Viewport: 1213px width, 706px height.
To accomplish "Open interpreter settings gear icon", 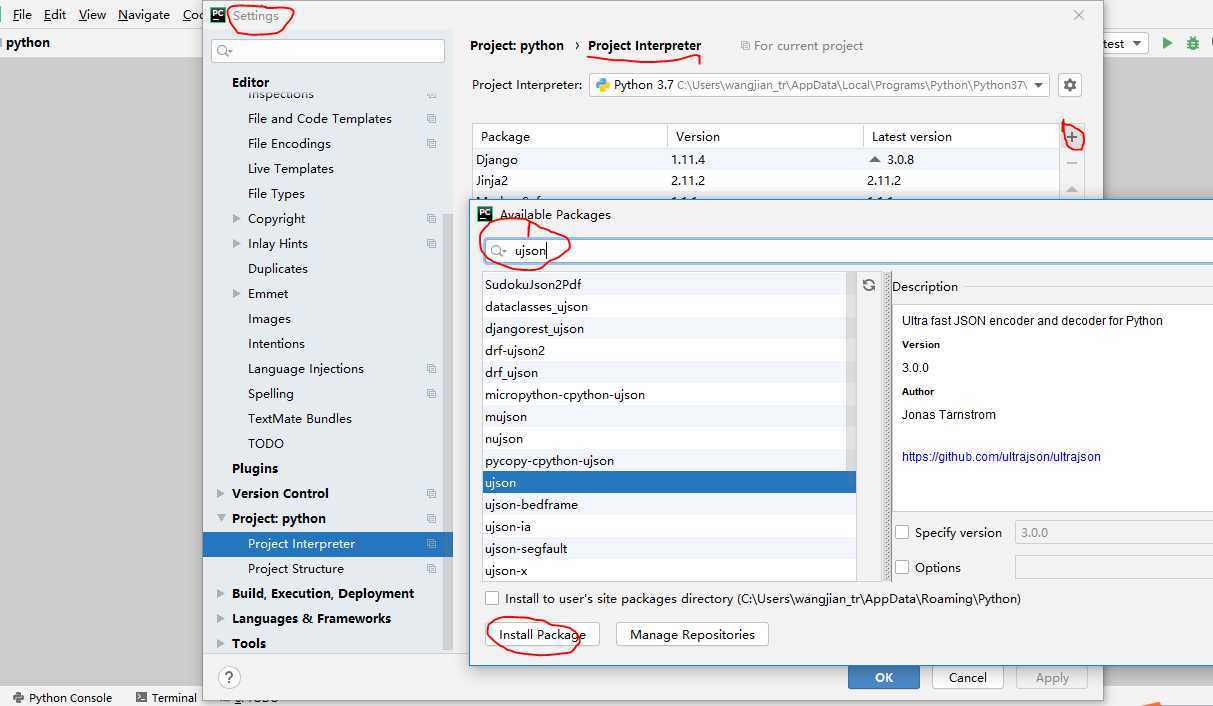I will (x=1070, y=85).
